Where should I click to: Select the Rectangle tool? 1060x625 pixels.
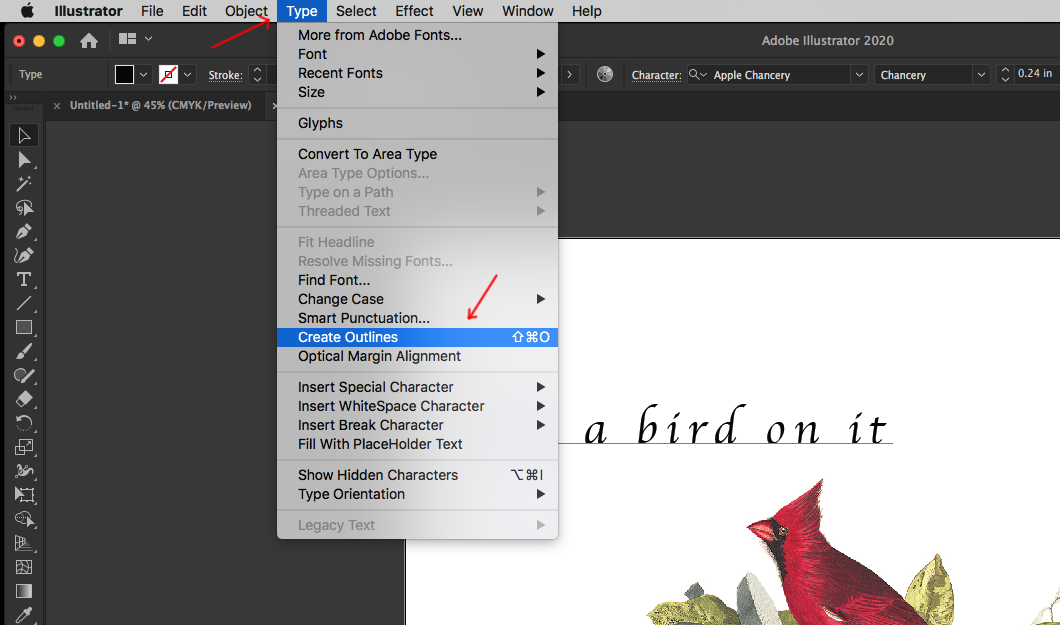25,328
